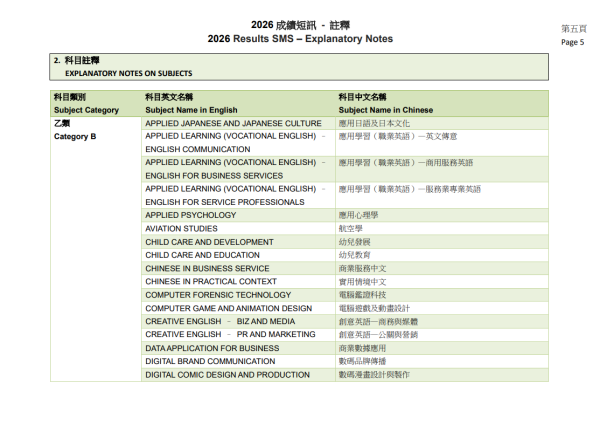Select 'DIGITAL COMIC DESIGN AND PRODUCTION' cell
This screenshot has height=425, width=600.
tap(238, 375)
